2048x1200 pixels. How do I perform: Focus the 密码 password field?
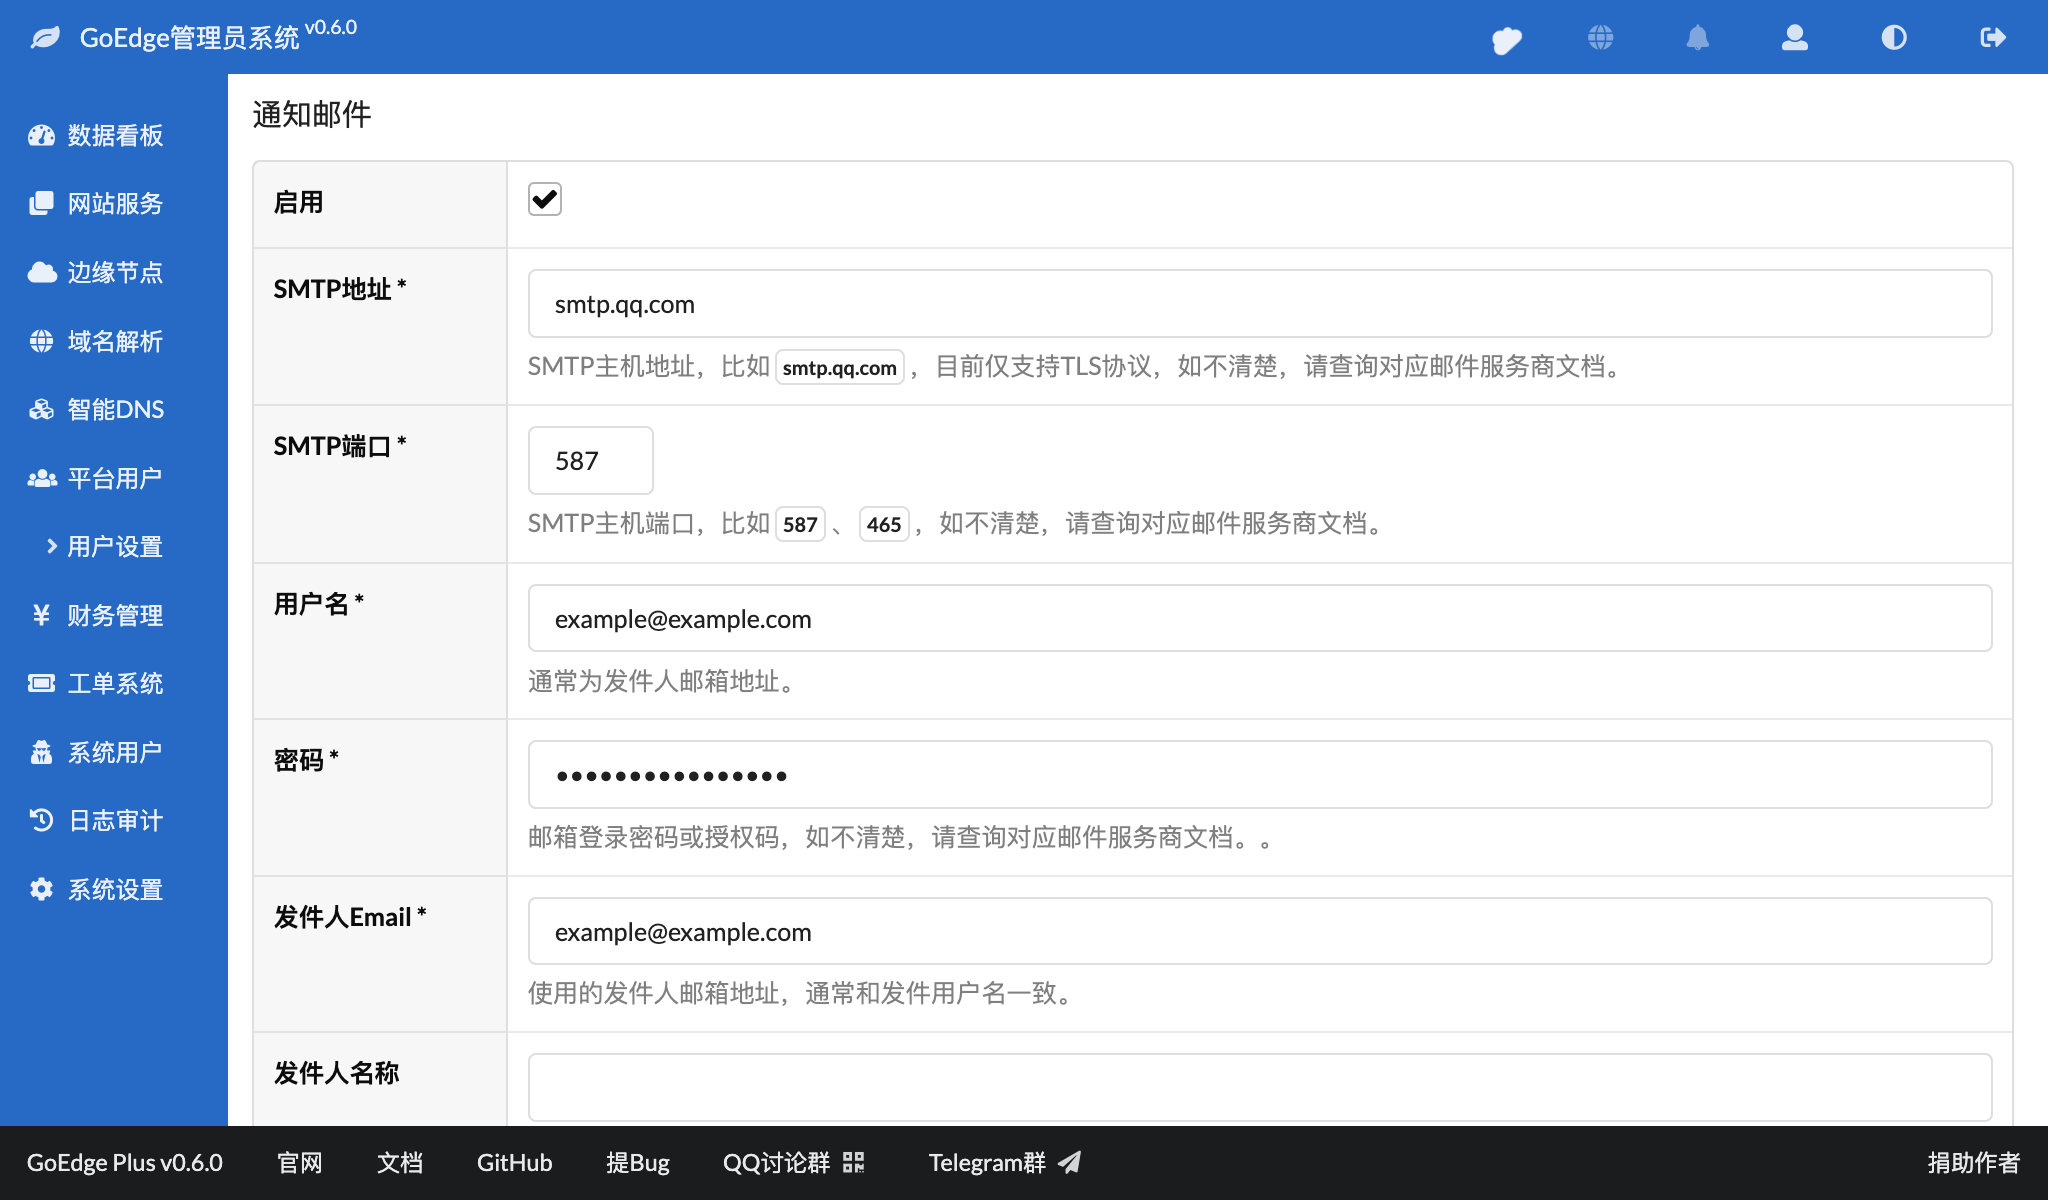1260,775
